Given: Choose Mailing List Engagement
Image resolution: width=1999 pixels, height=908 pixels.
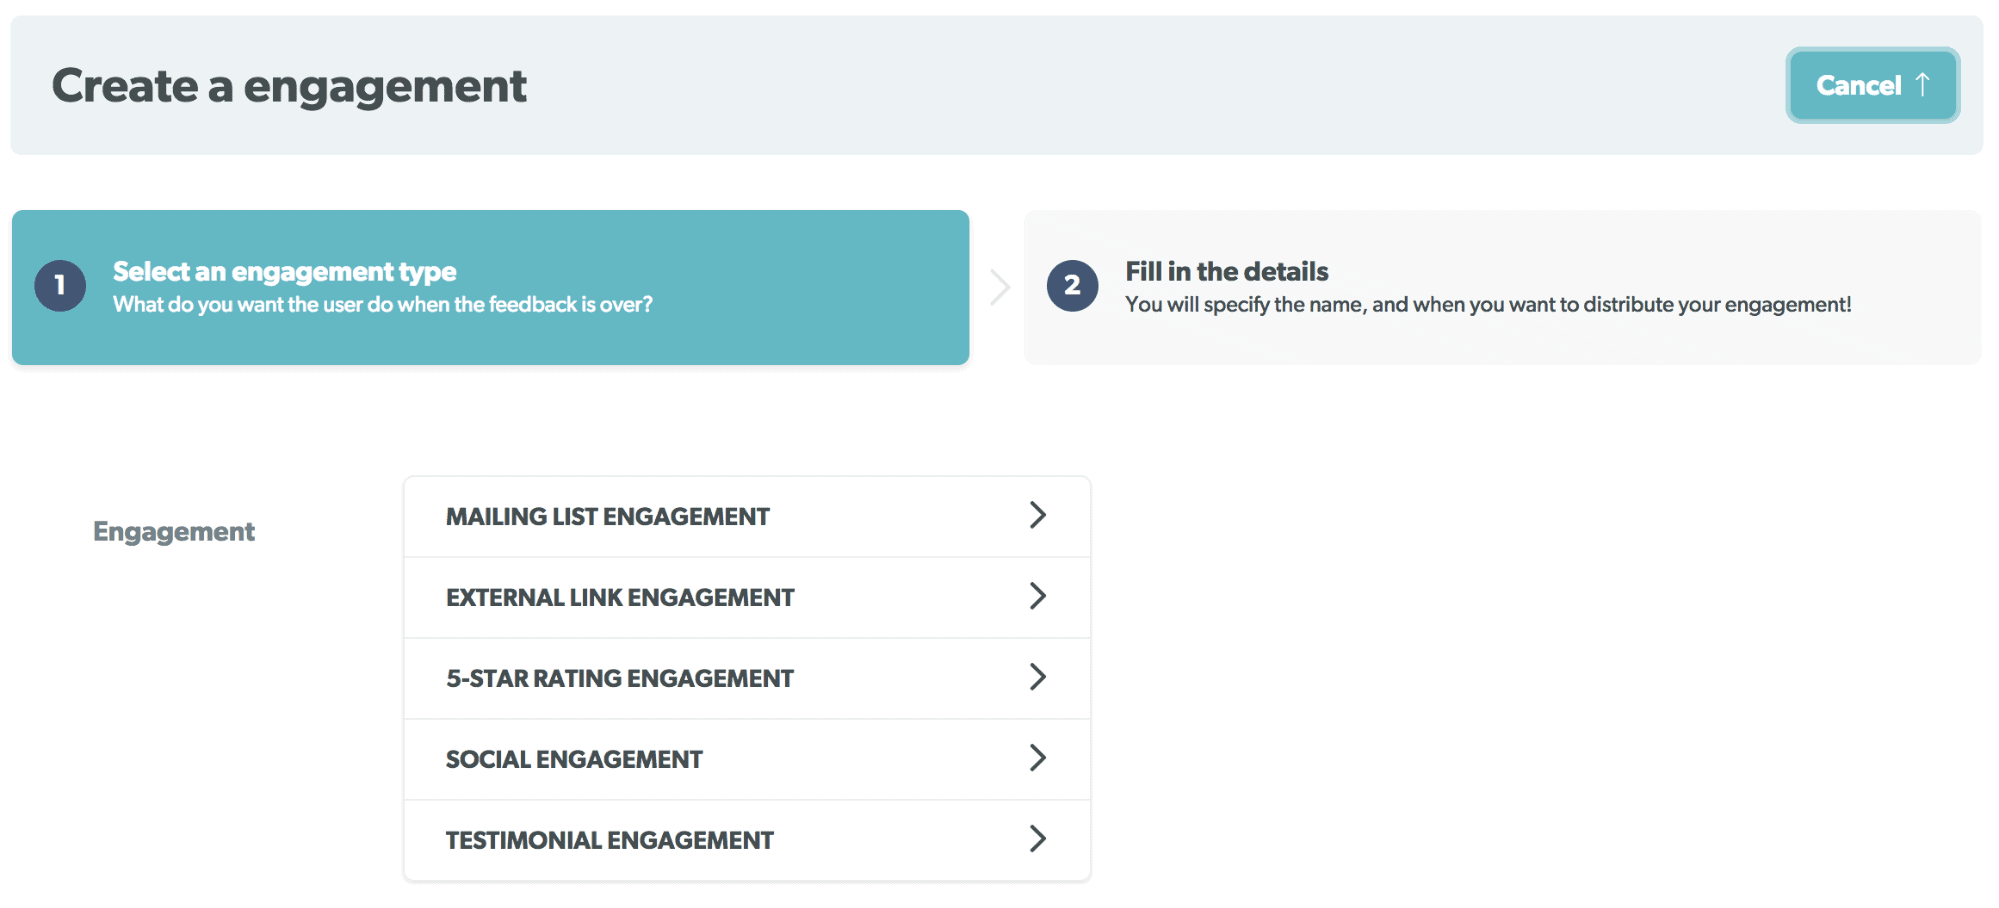Looking at the screenshot, I should (x=747, y=517).
